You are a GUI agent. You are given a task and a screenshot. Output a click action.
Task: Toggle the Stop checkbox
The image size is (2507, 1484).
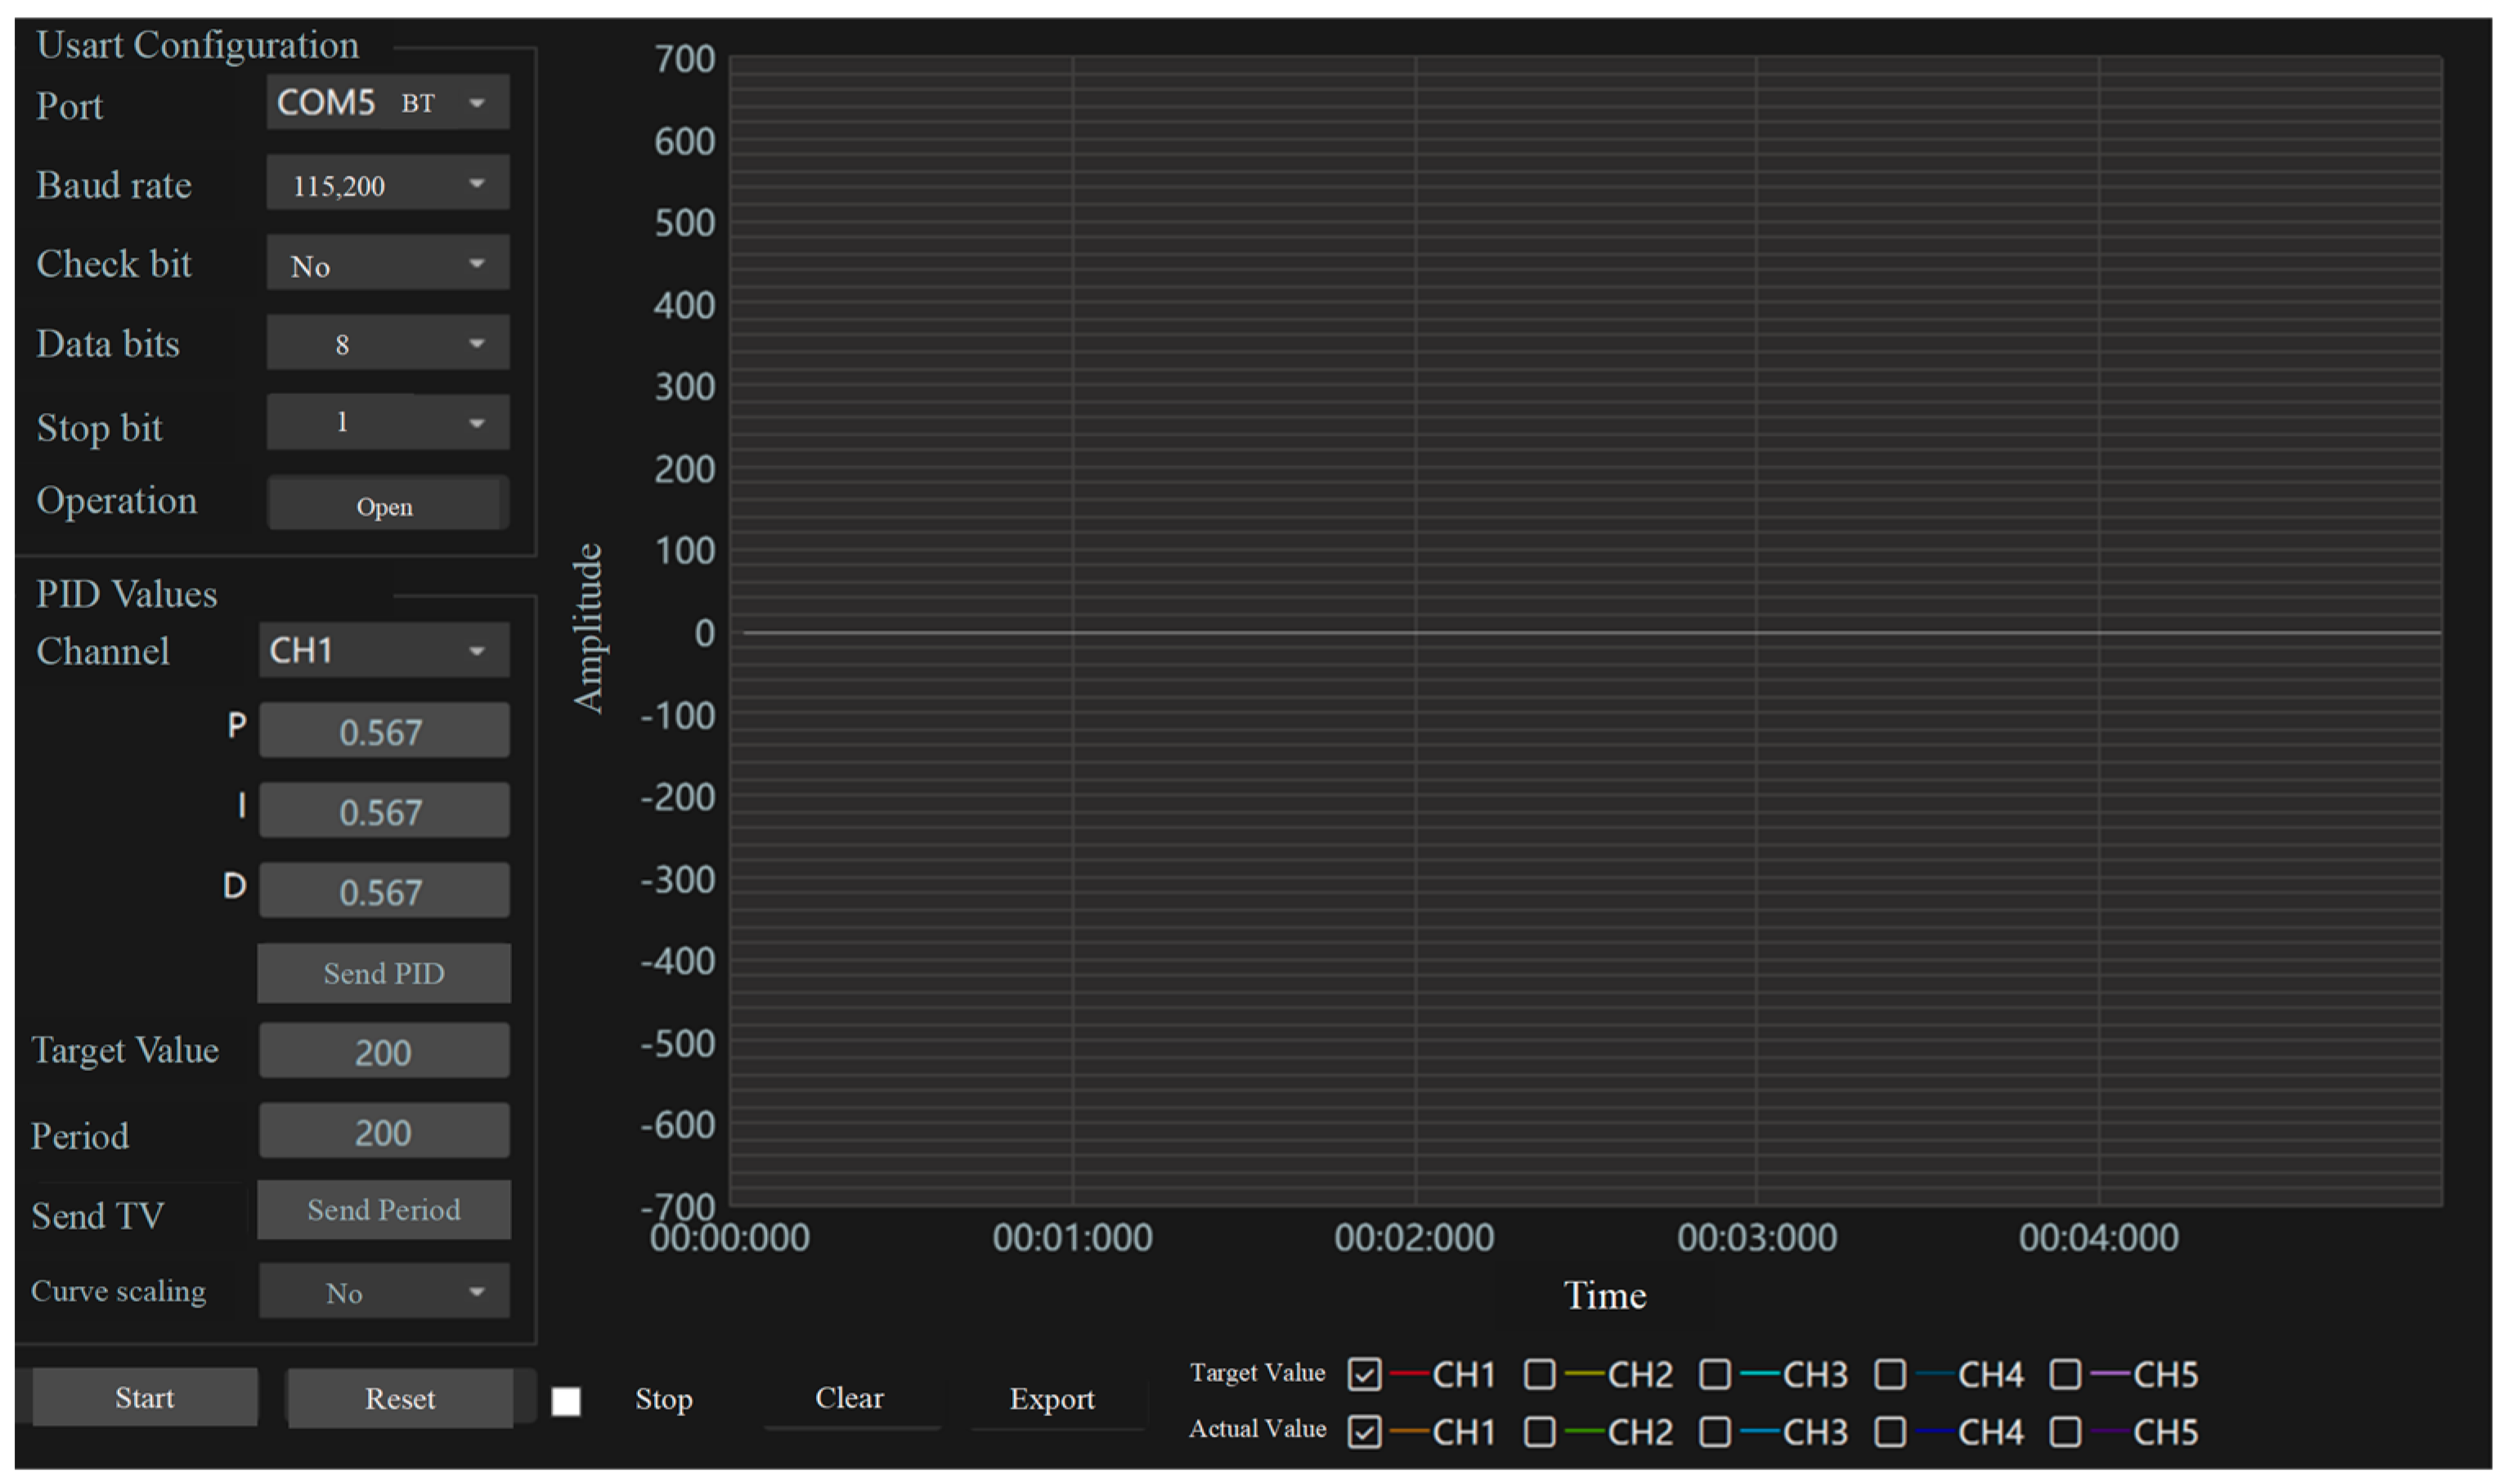point(566,1401)
